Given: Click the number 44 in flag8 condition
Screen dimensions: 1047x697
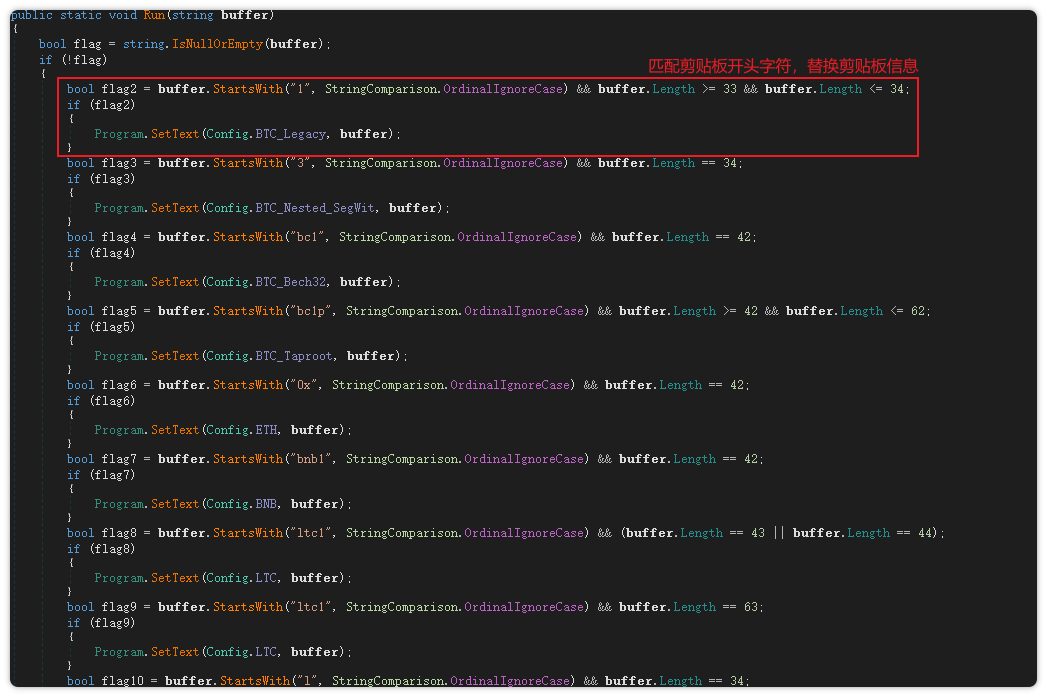Looking at the screenshot, I should pyautogui.click(x=924, y=533).
